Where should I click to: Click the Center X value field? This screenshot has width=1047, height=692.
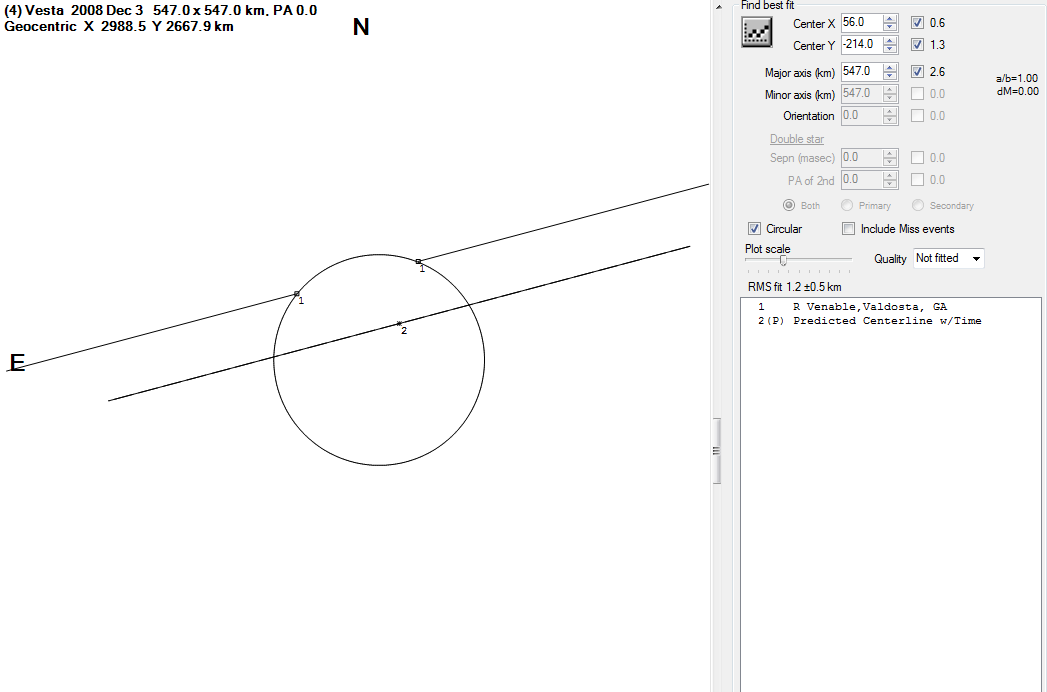click(x=861, y=23)
